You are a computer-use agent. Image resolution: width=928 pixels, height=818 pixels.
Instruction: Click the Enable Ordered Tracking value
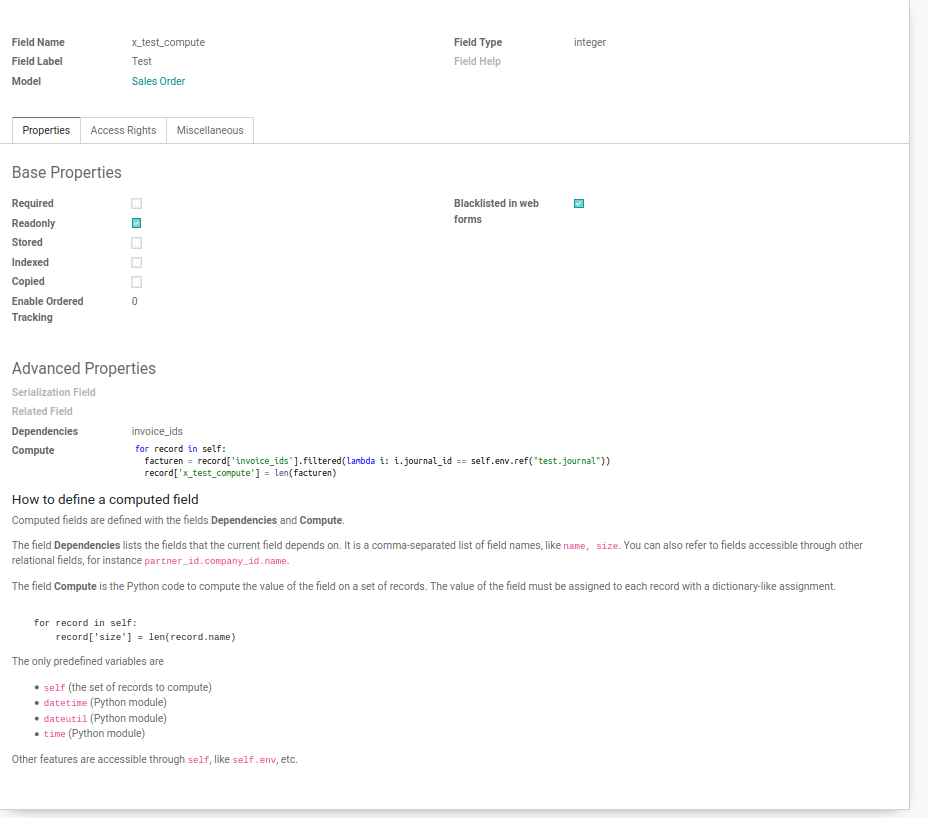(x=134, y=301)
